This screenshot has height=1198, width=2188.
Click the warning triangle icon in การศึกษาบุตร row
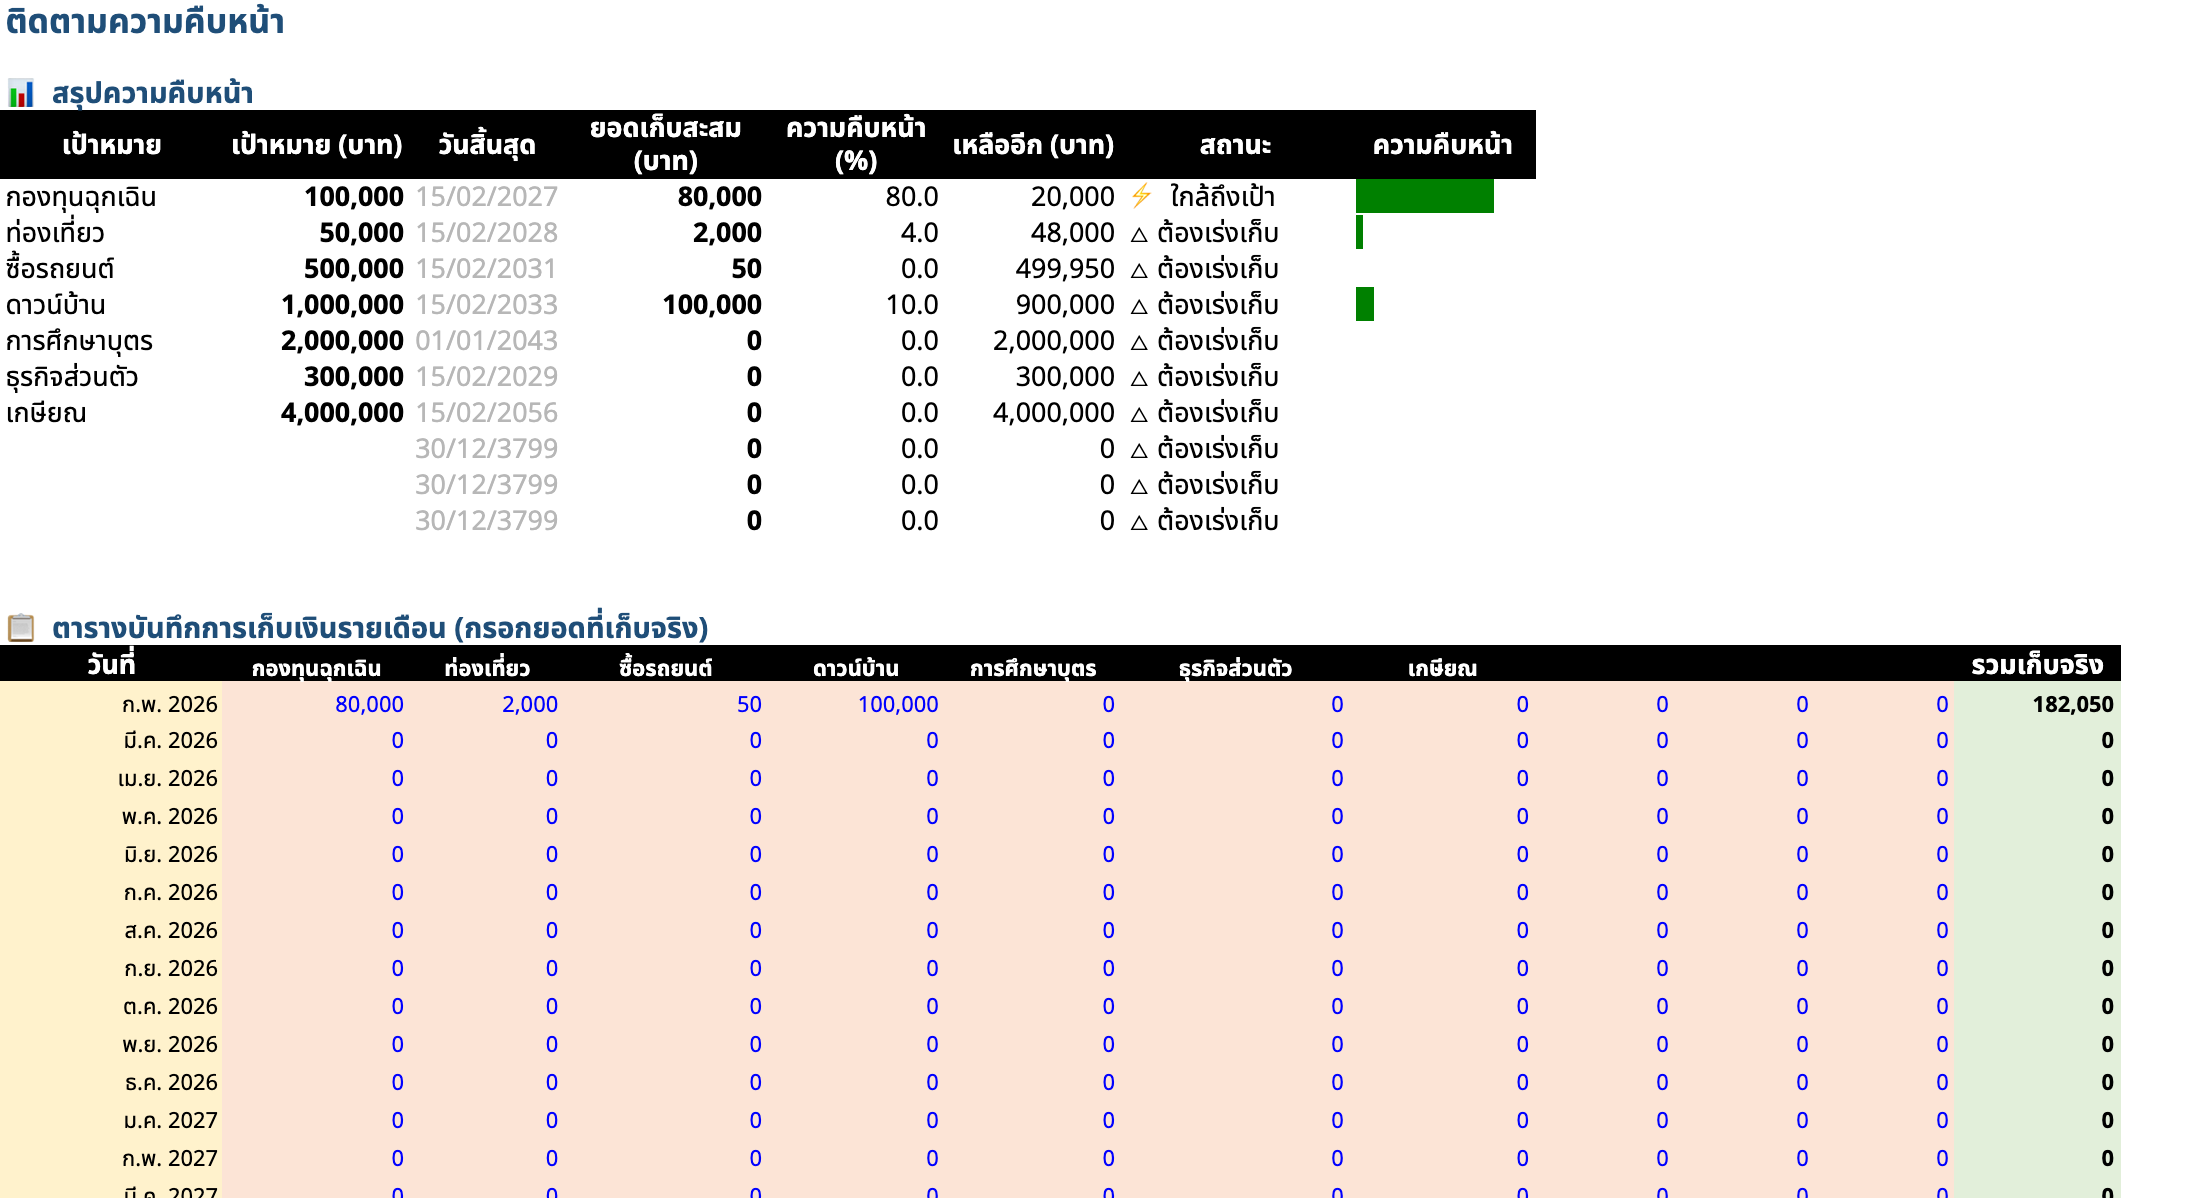(x=1139, y=343)
